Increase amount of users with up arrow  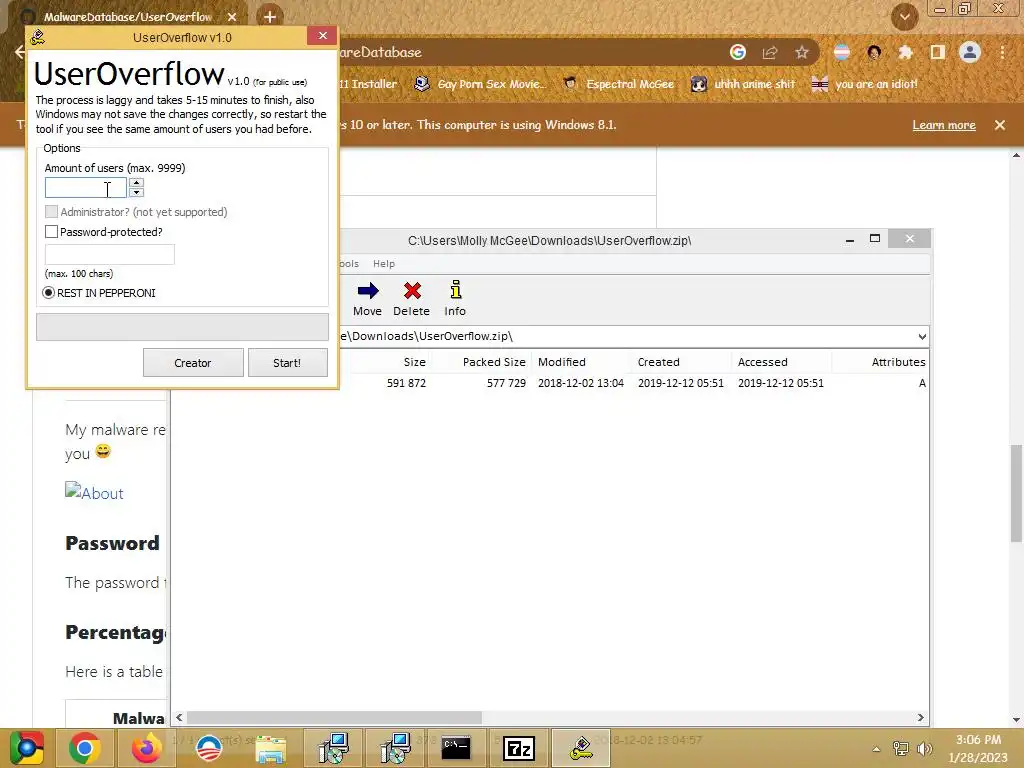point(136,183)
